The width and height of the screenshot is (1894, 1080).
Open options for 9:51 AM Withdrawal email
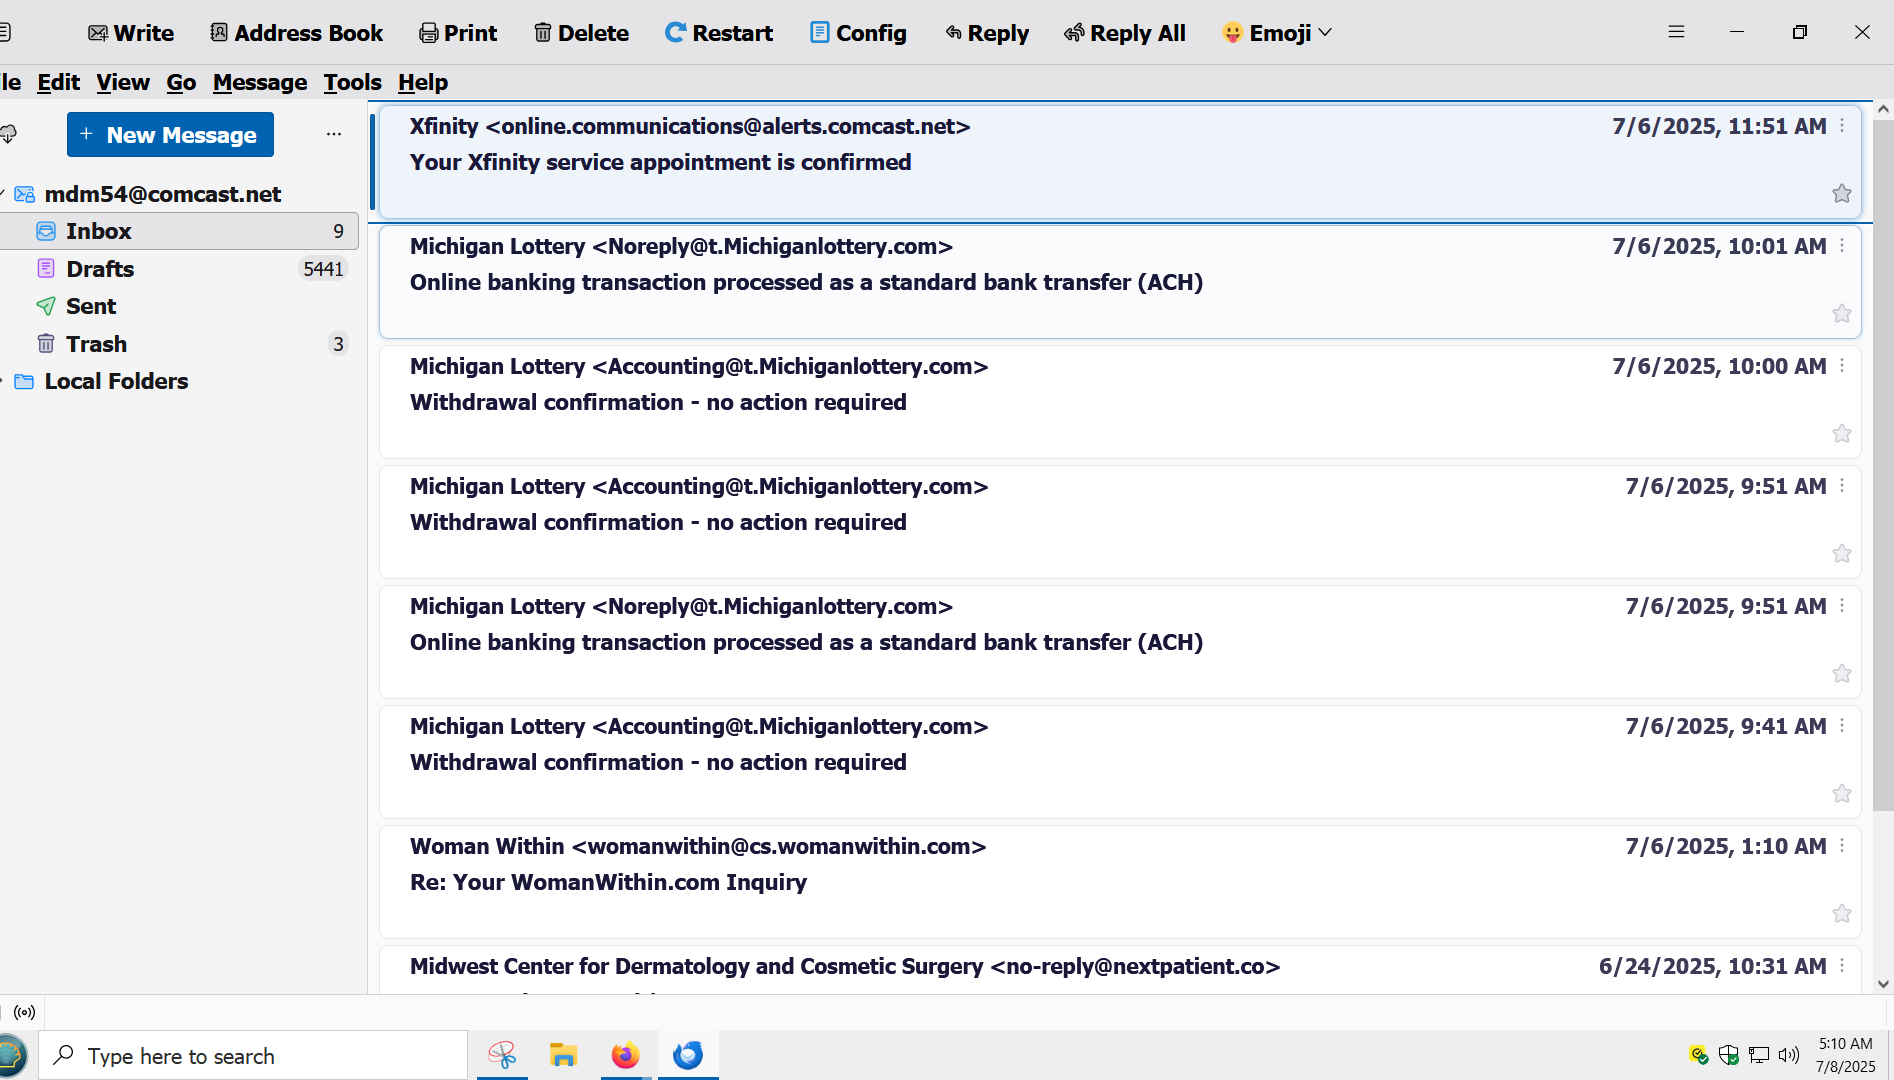coord(1842,486)
